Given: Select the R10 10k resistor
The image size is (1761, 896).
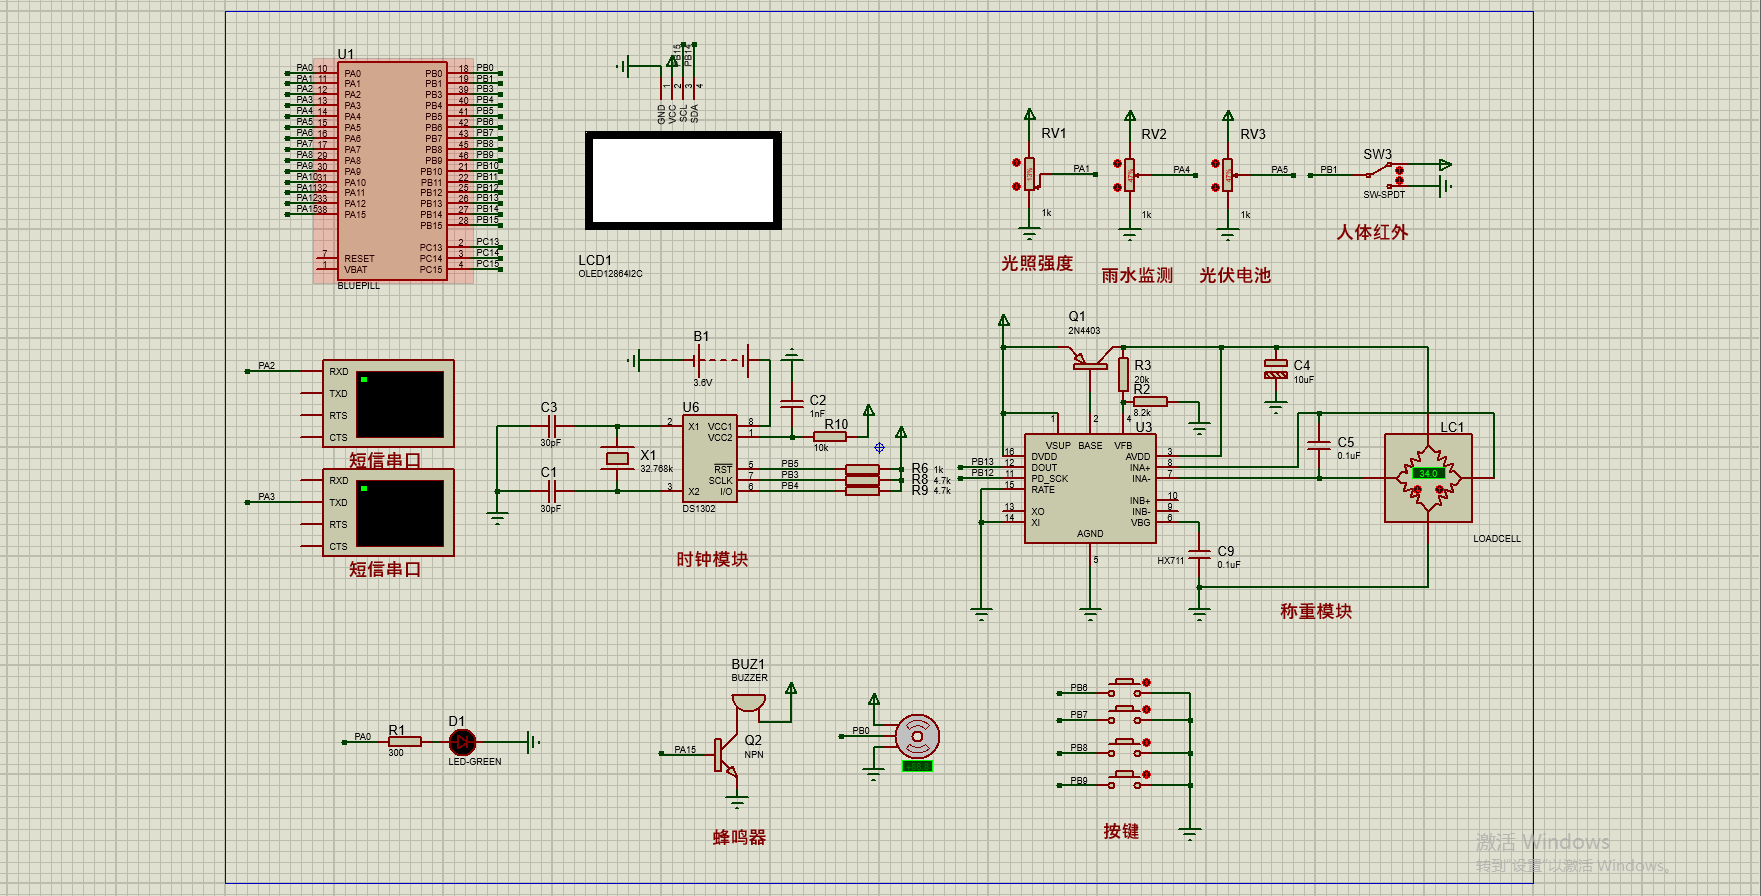Looking at the screenshot, I should 830,436.
